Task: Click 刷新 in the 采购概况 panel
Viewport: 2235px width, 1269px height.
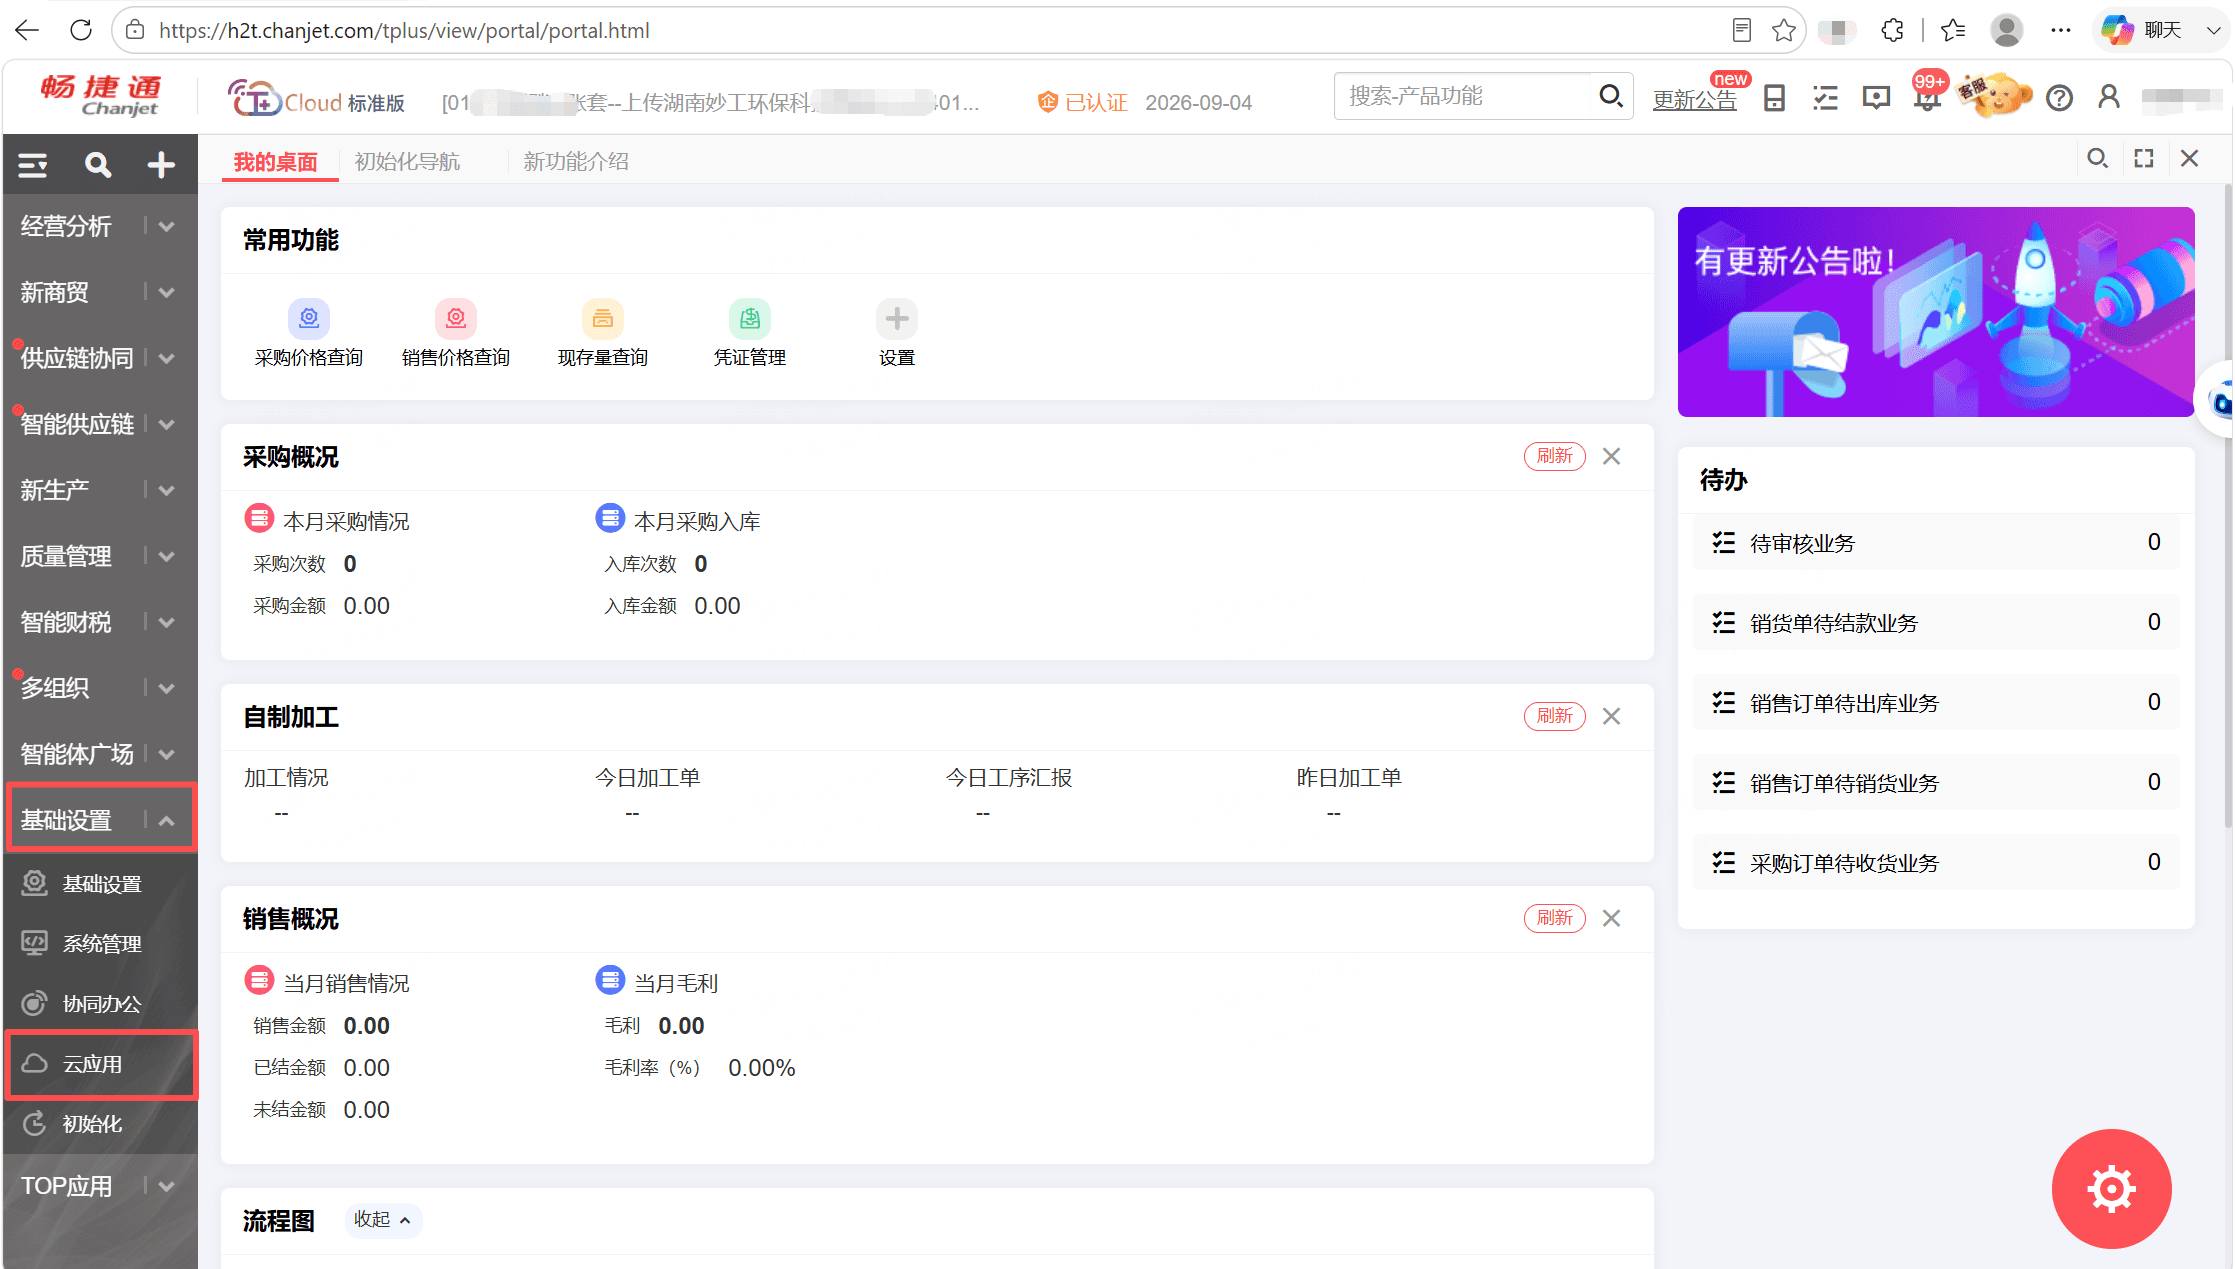Action: [x=1554, y=456]
